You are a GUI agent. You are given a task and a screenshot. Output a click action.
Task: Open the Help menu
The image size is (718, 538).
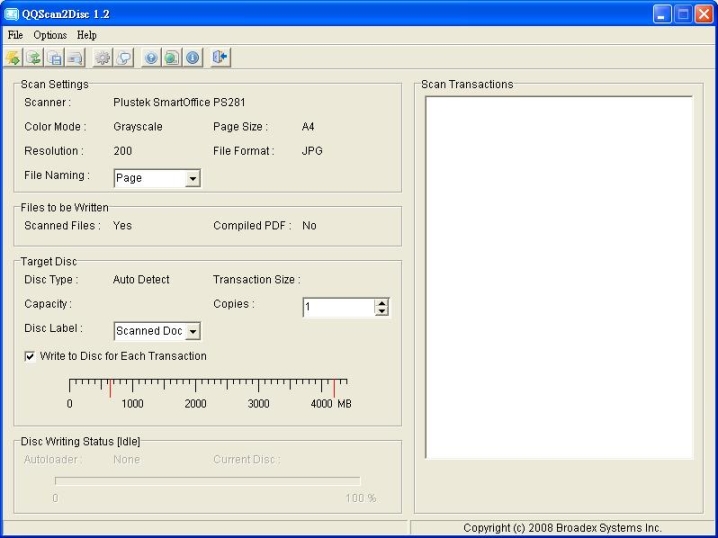[x=87, y=35]
